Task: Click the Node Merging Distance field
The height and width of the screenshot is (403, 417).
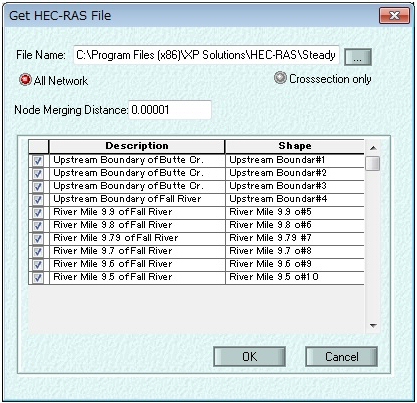Action: click(170, 110)
